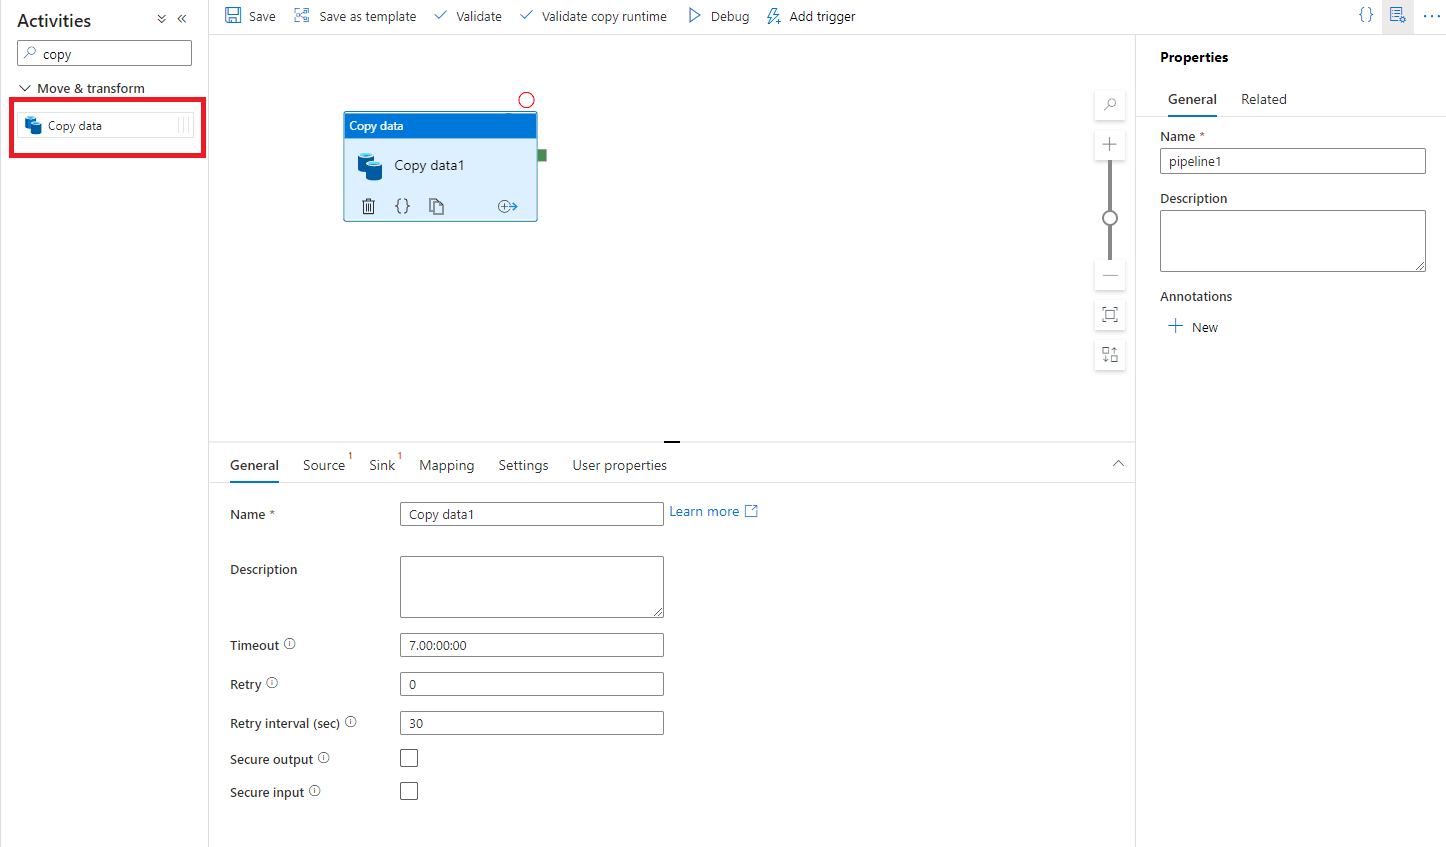
Task: Click the canvas zoom slider handle
Action: (1110, 218)
